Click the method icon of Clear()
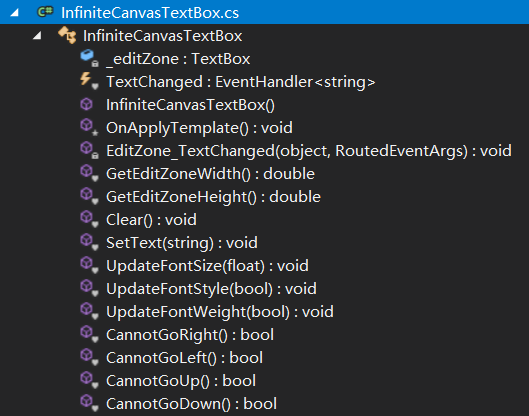 coord(89,219)
